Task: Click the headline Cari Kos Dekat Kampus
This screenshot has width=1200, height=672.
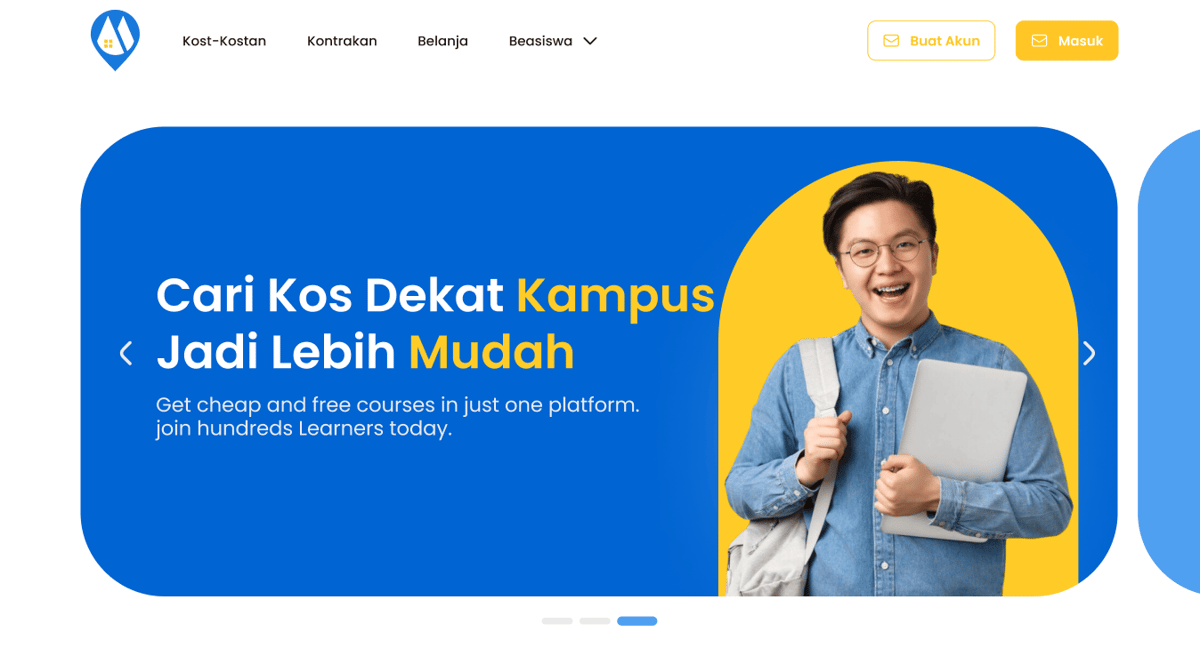Action: (x=435, y=295)
